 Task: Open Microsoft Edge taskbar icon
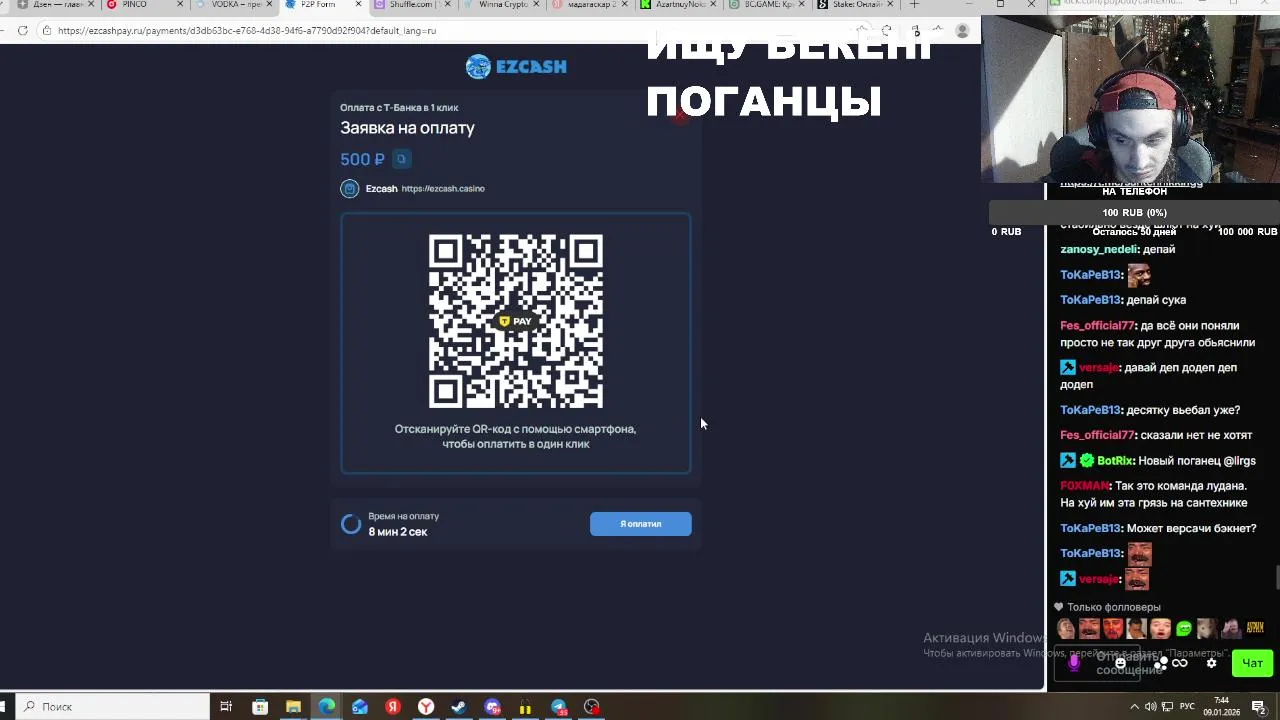pos(327,707)
